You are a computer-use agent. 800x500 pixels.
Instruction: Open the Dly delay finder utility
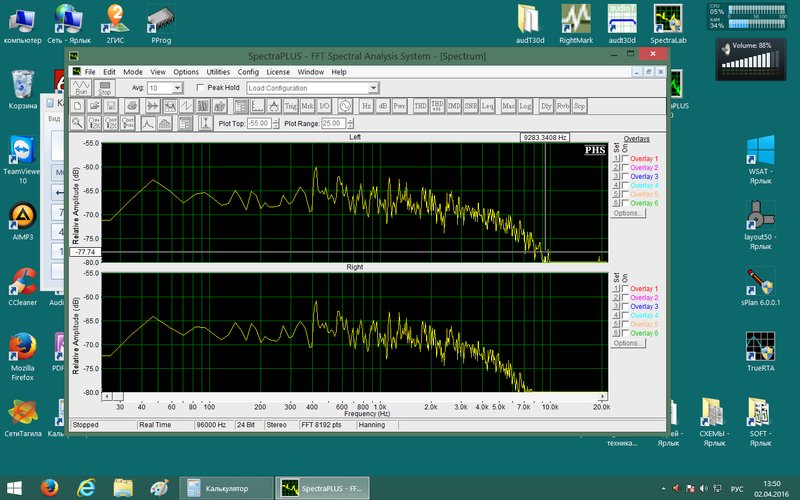tap(546, 106)
